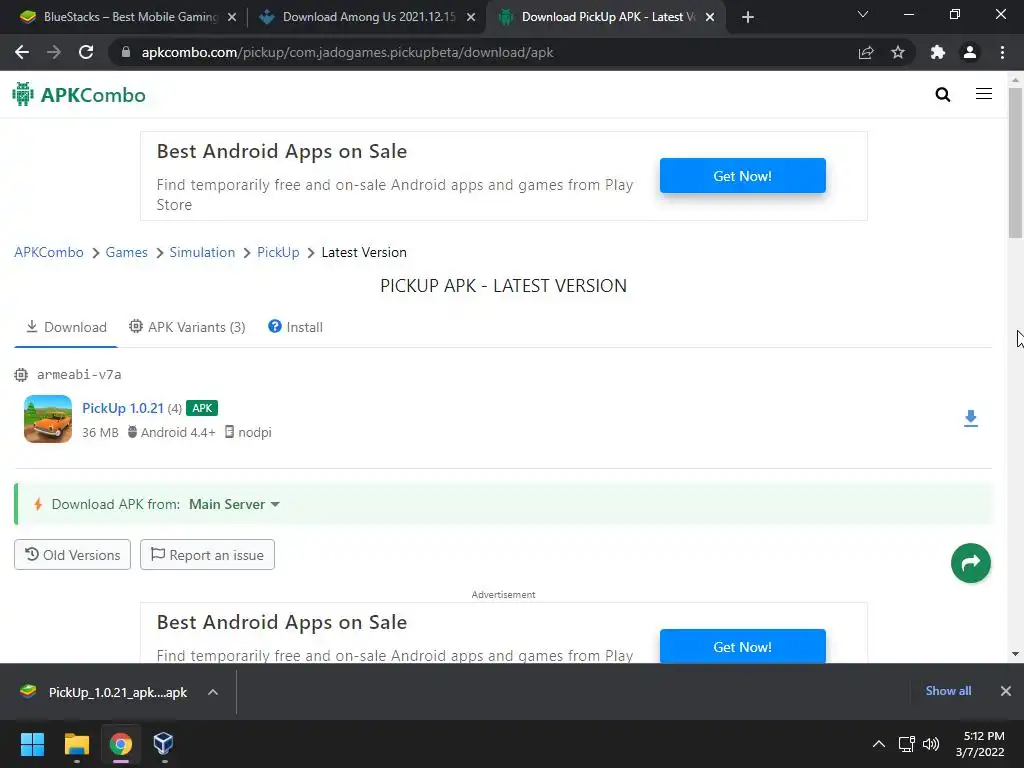Viewport: 1024px width, 768px height.
Task: Expand Main Server dropdown
Action: 234,504
